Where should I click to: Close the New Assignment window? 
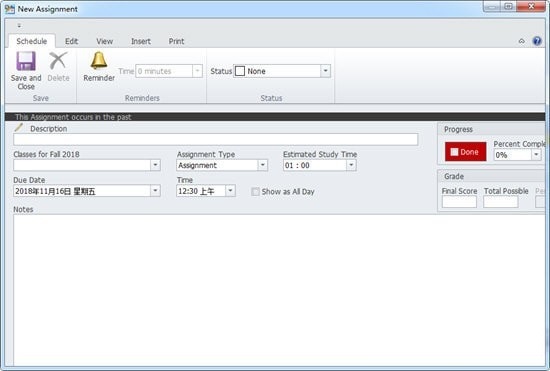pyautogui.click(x=531, y=6)
